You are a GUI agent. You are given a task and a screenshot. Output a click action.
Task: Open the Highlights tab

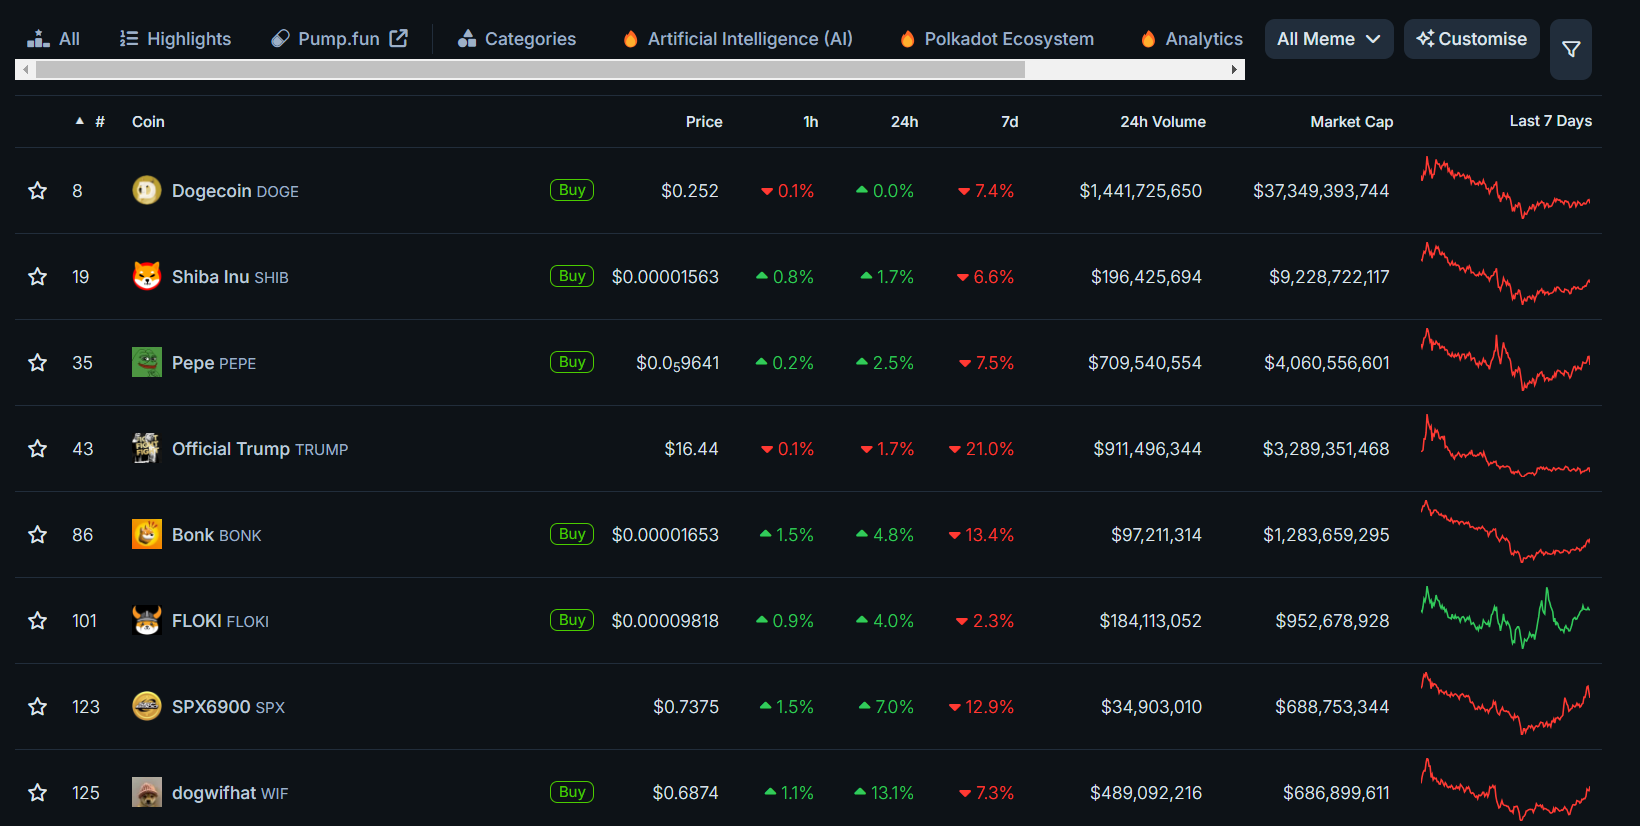pos(175,39)
